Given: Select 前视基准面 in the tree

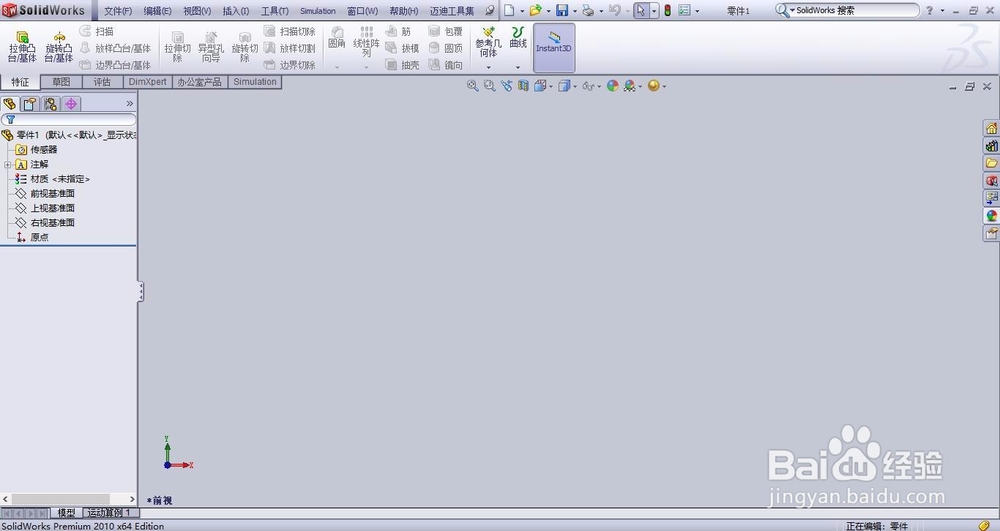Looking at the screenshot, I should [x=52, y=193].
